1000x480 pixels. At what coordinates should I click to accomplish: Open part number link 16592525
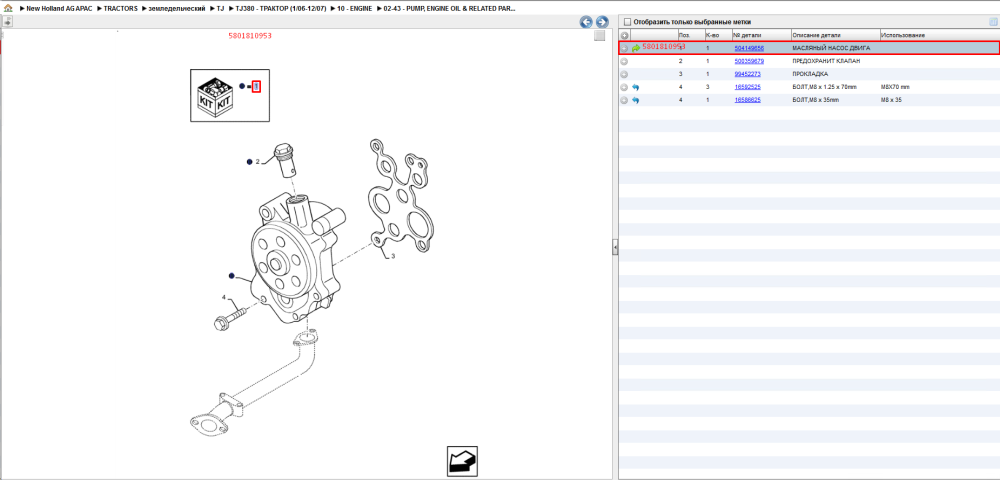click(747, 87)
